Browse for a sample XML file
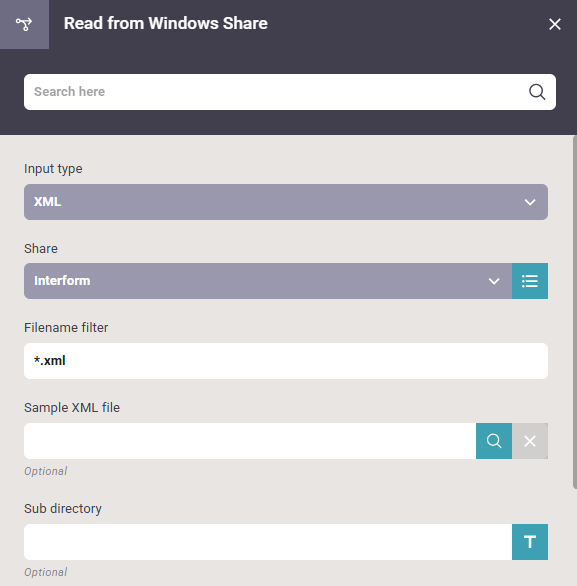This screenshot has width=577, height=586. point(494,441)
